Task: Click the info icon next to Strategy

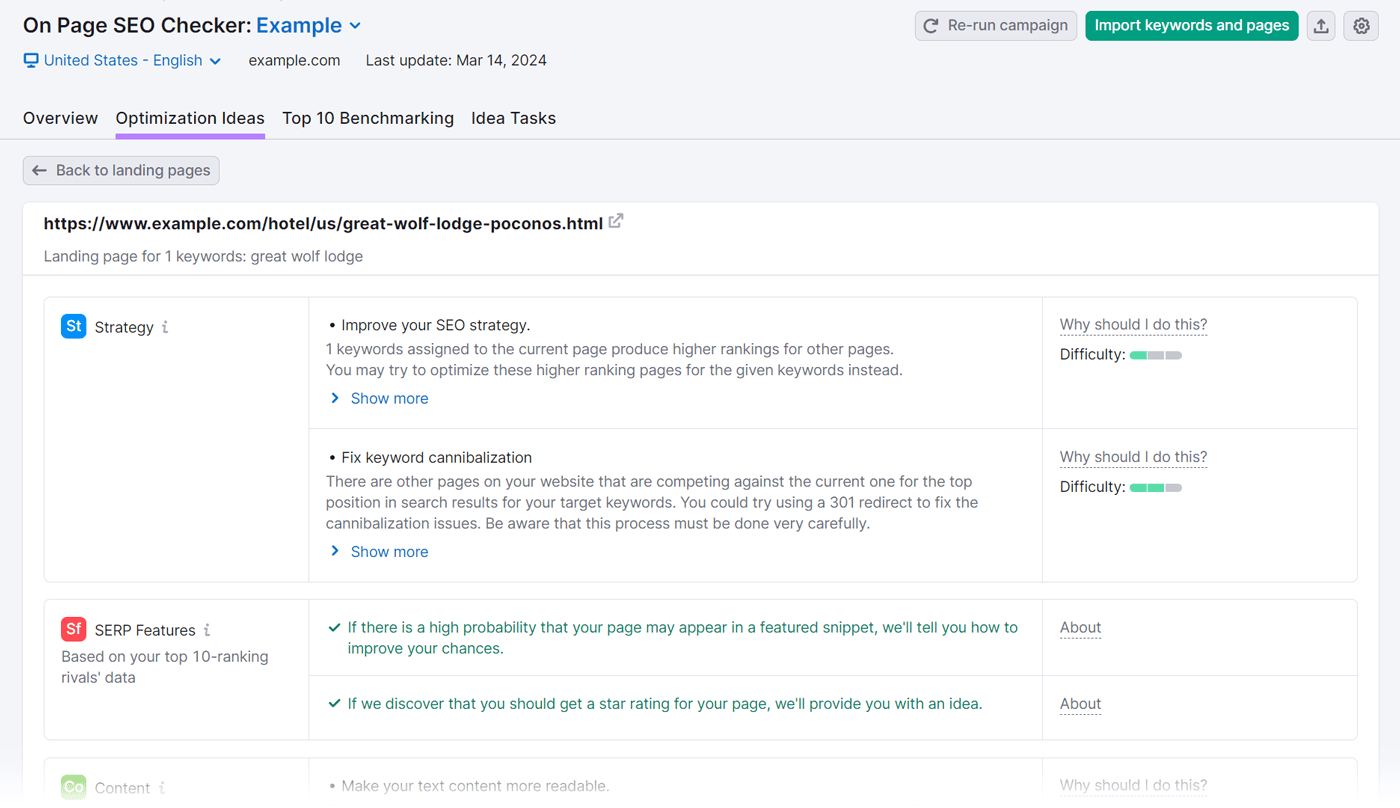Action: (x=165, y=328)
